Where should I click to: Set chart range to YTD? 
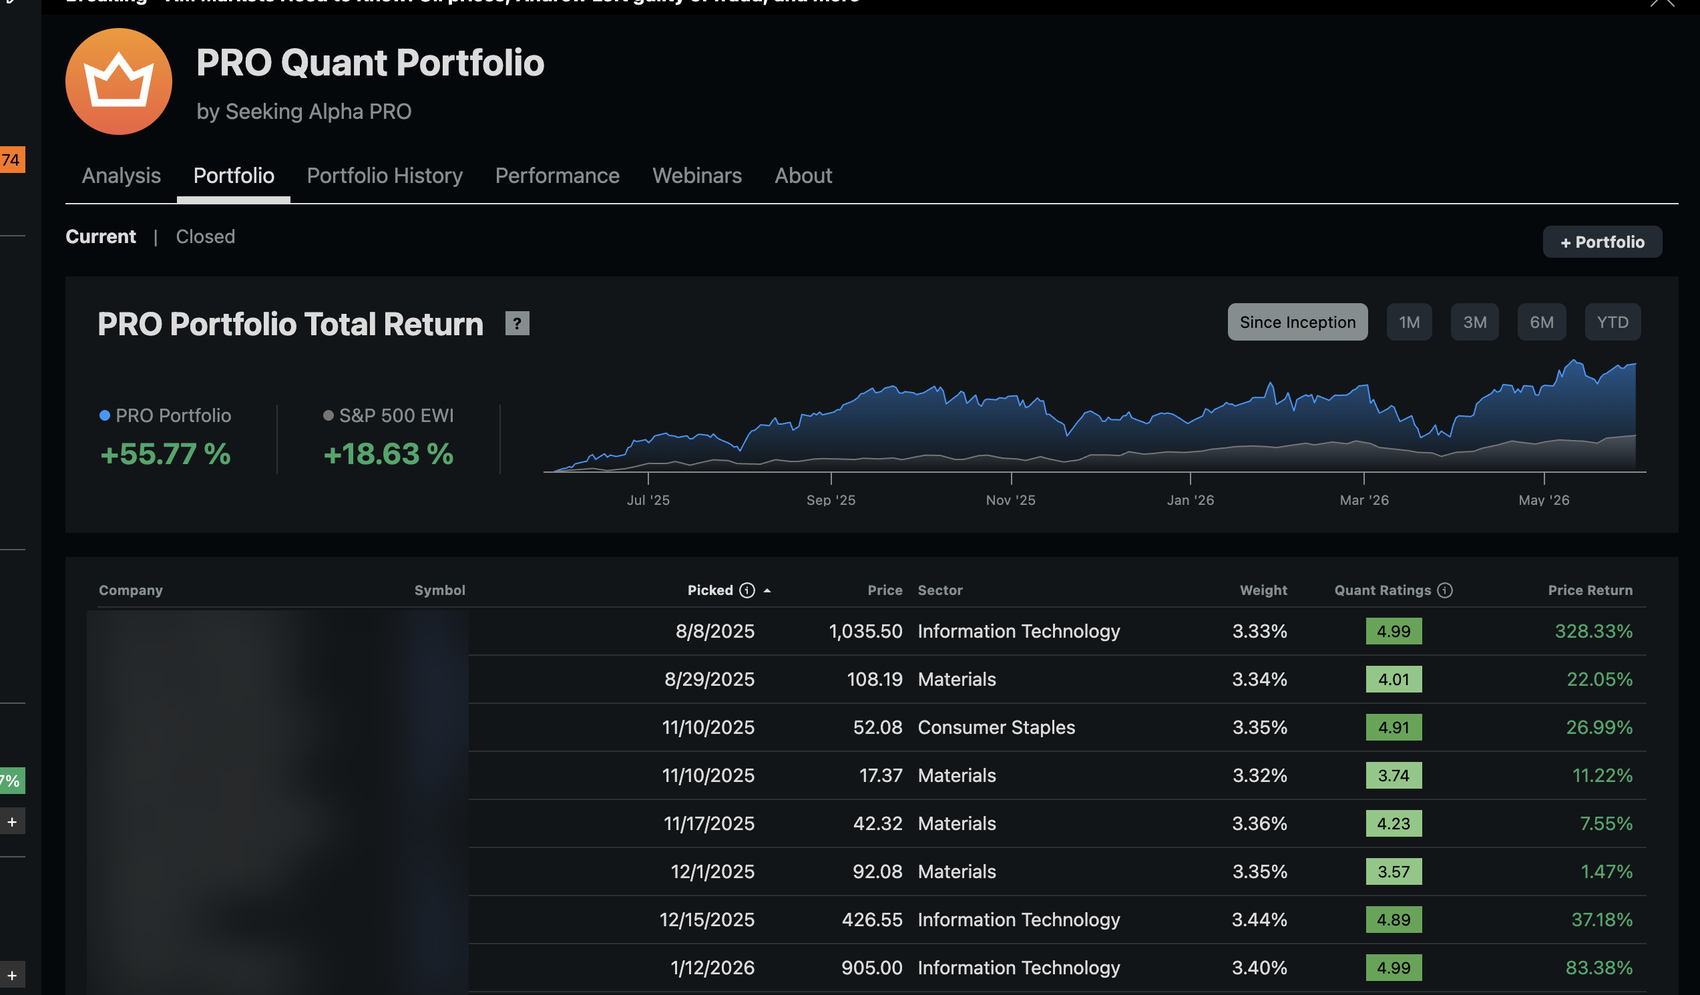[1612, 322]
